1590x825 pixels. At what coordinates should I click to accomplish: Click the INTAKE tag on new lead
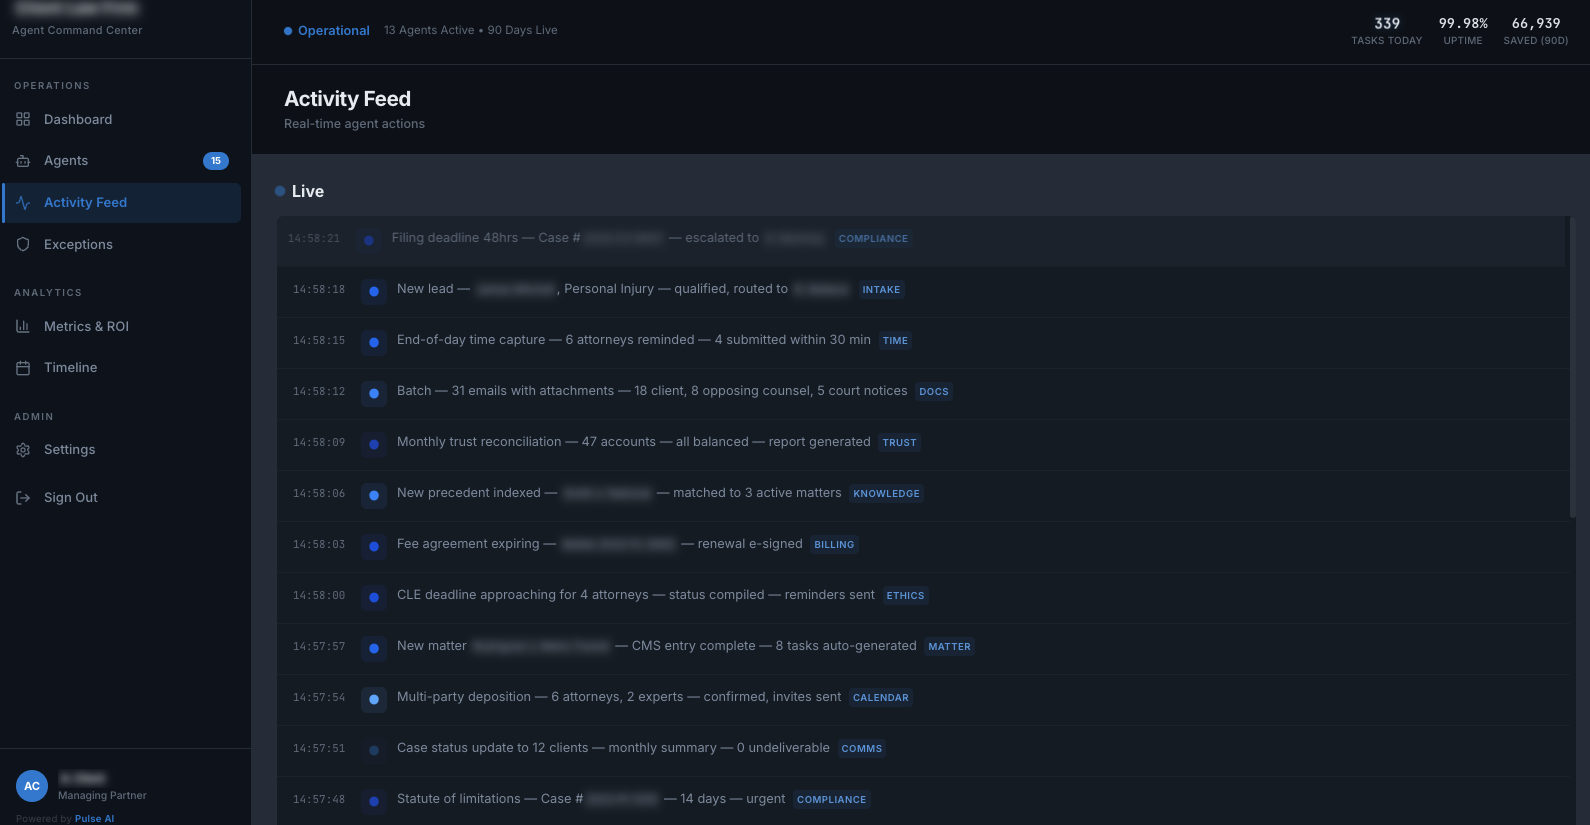click(881, 290)
